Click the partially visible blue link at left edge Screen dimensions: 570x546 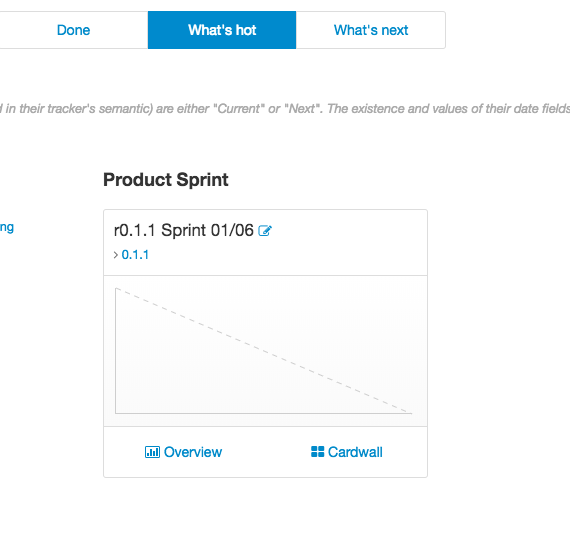7,228
